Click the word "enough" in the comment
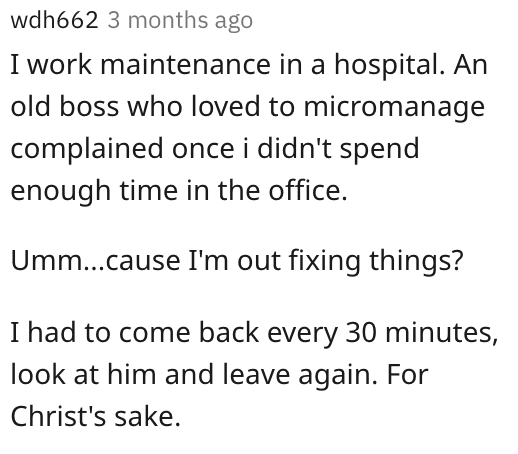This screenshot has height=454, width=518. coord(61,192)
